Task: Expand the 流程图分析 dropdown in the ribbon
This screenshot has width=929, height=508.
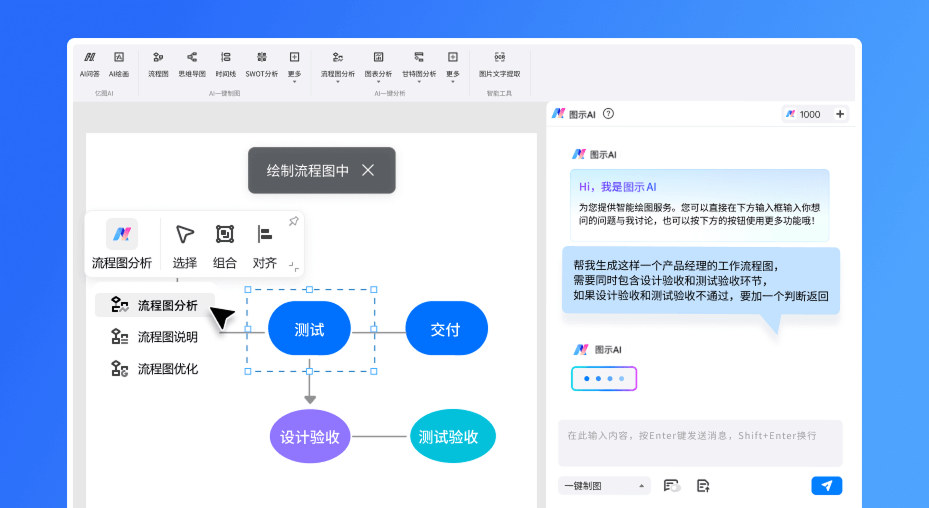Action: (338, 66)
